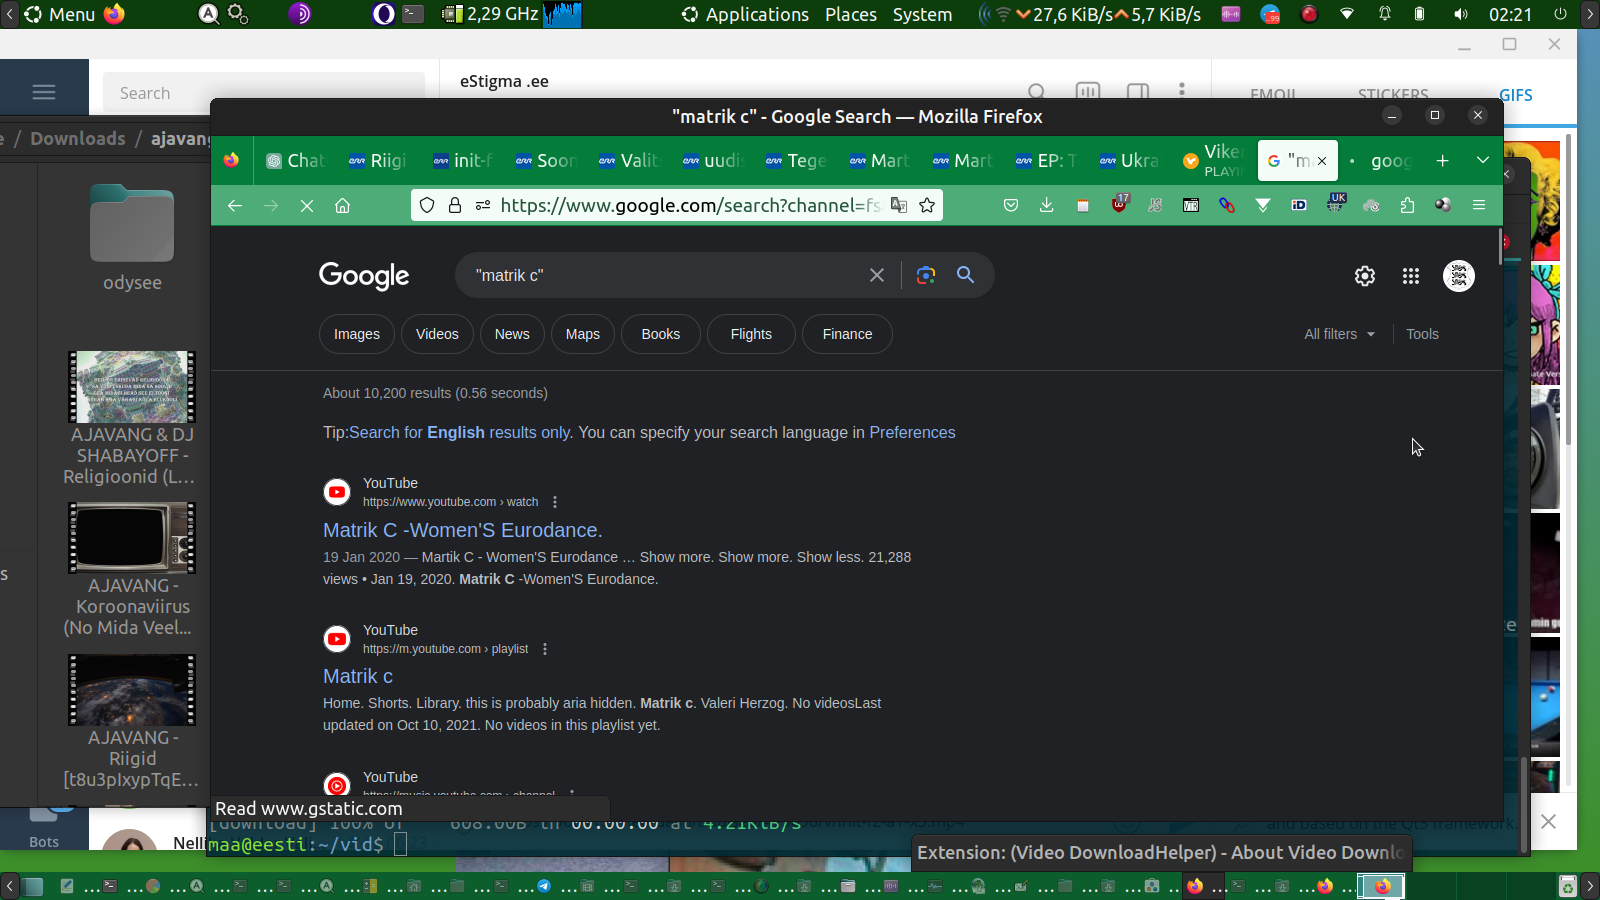This screenshot has width=1600, height=900.
Task: Bookmark this page with the star icon
Action: (x=927, y=205)
